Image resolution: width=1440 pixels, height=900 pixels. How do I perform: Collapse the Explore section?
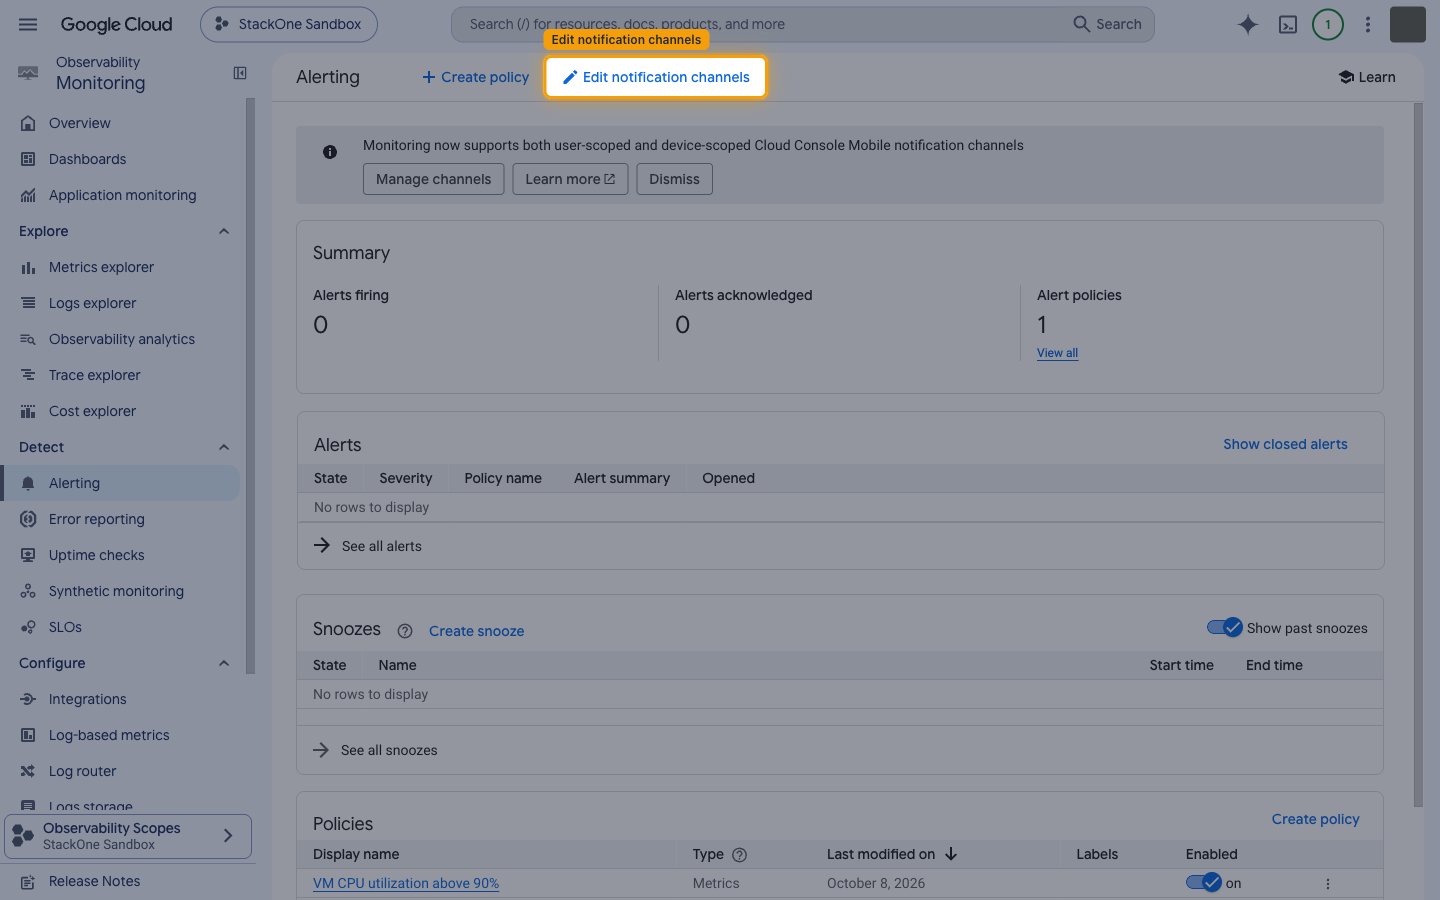[x=224, y=231]
